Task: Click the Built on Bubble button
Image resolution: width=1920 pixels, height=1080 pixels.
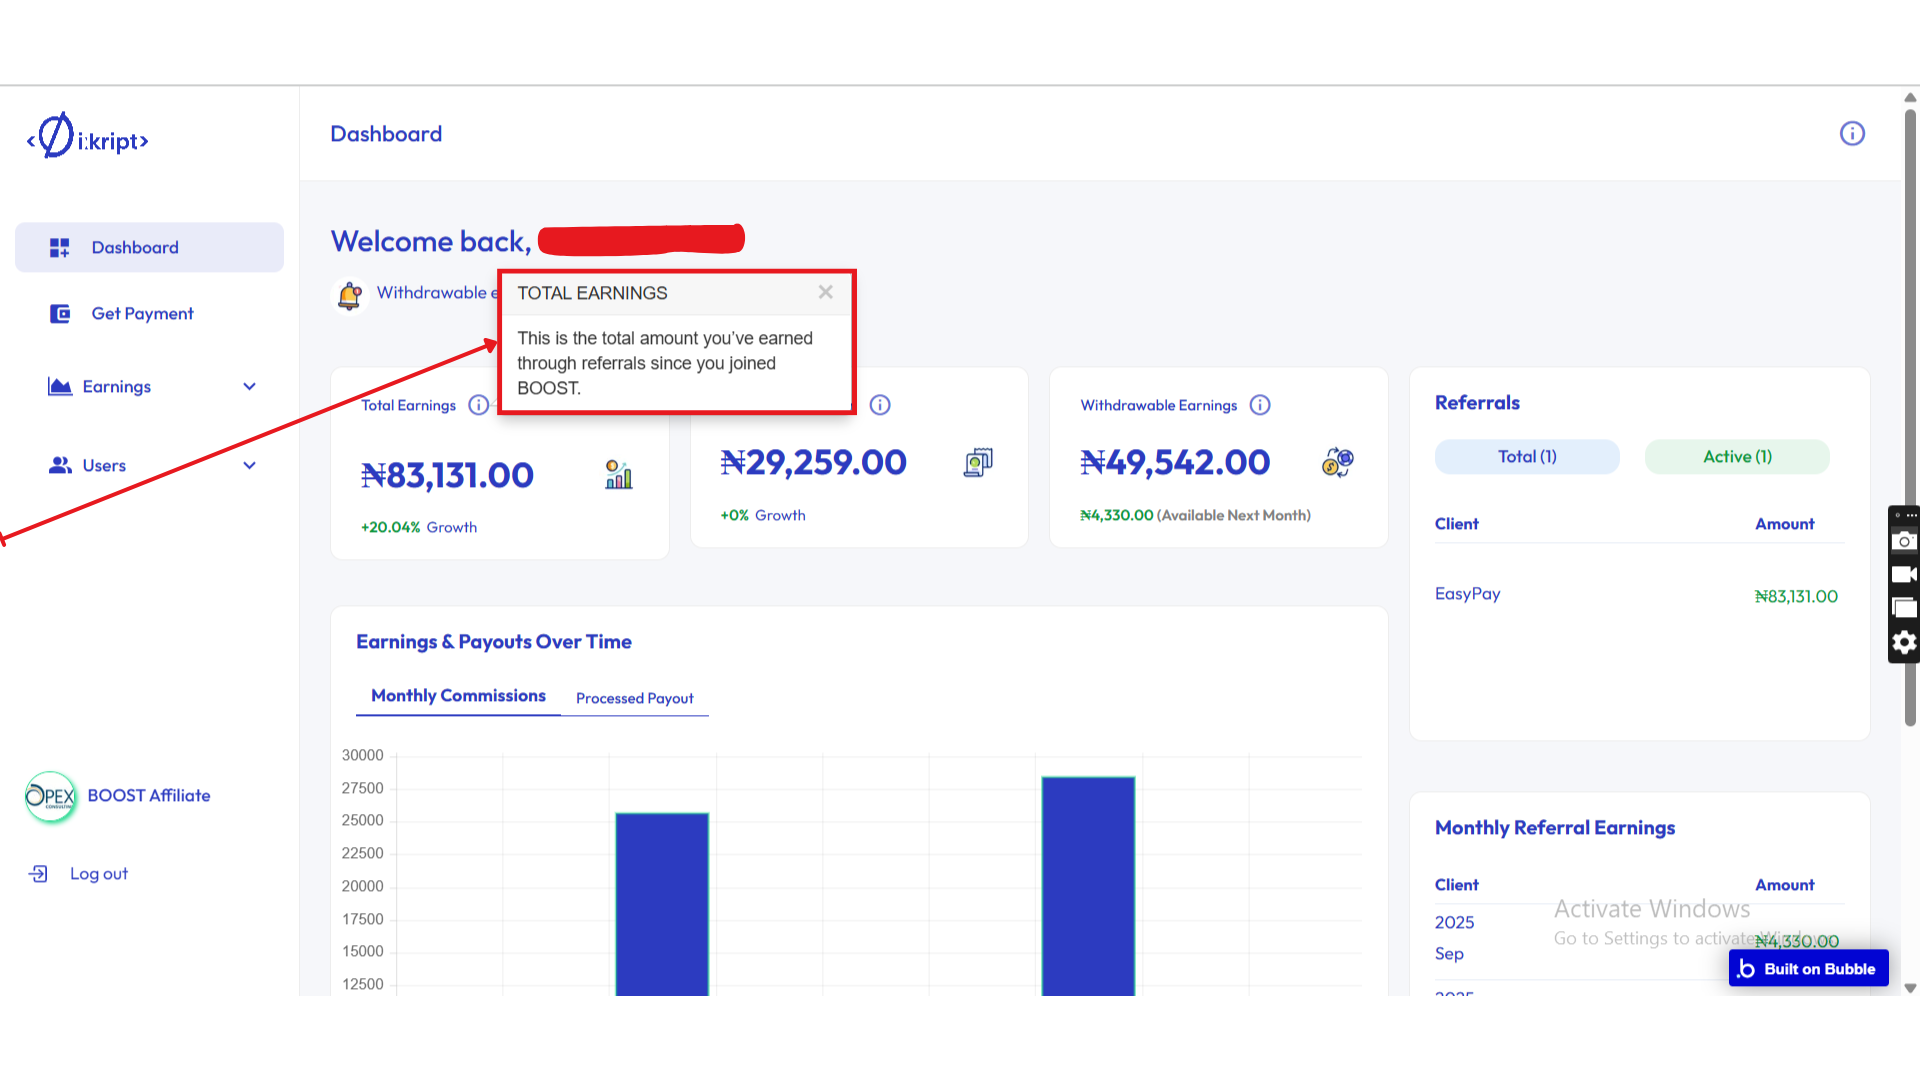Action: (x=1808, y=968)
